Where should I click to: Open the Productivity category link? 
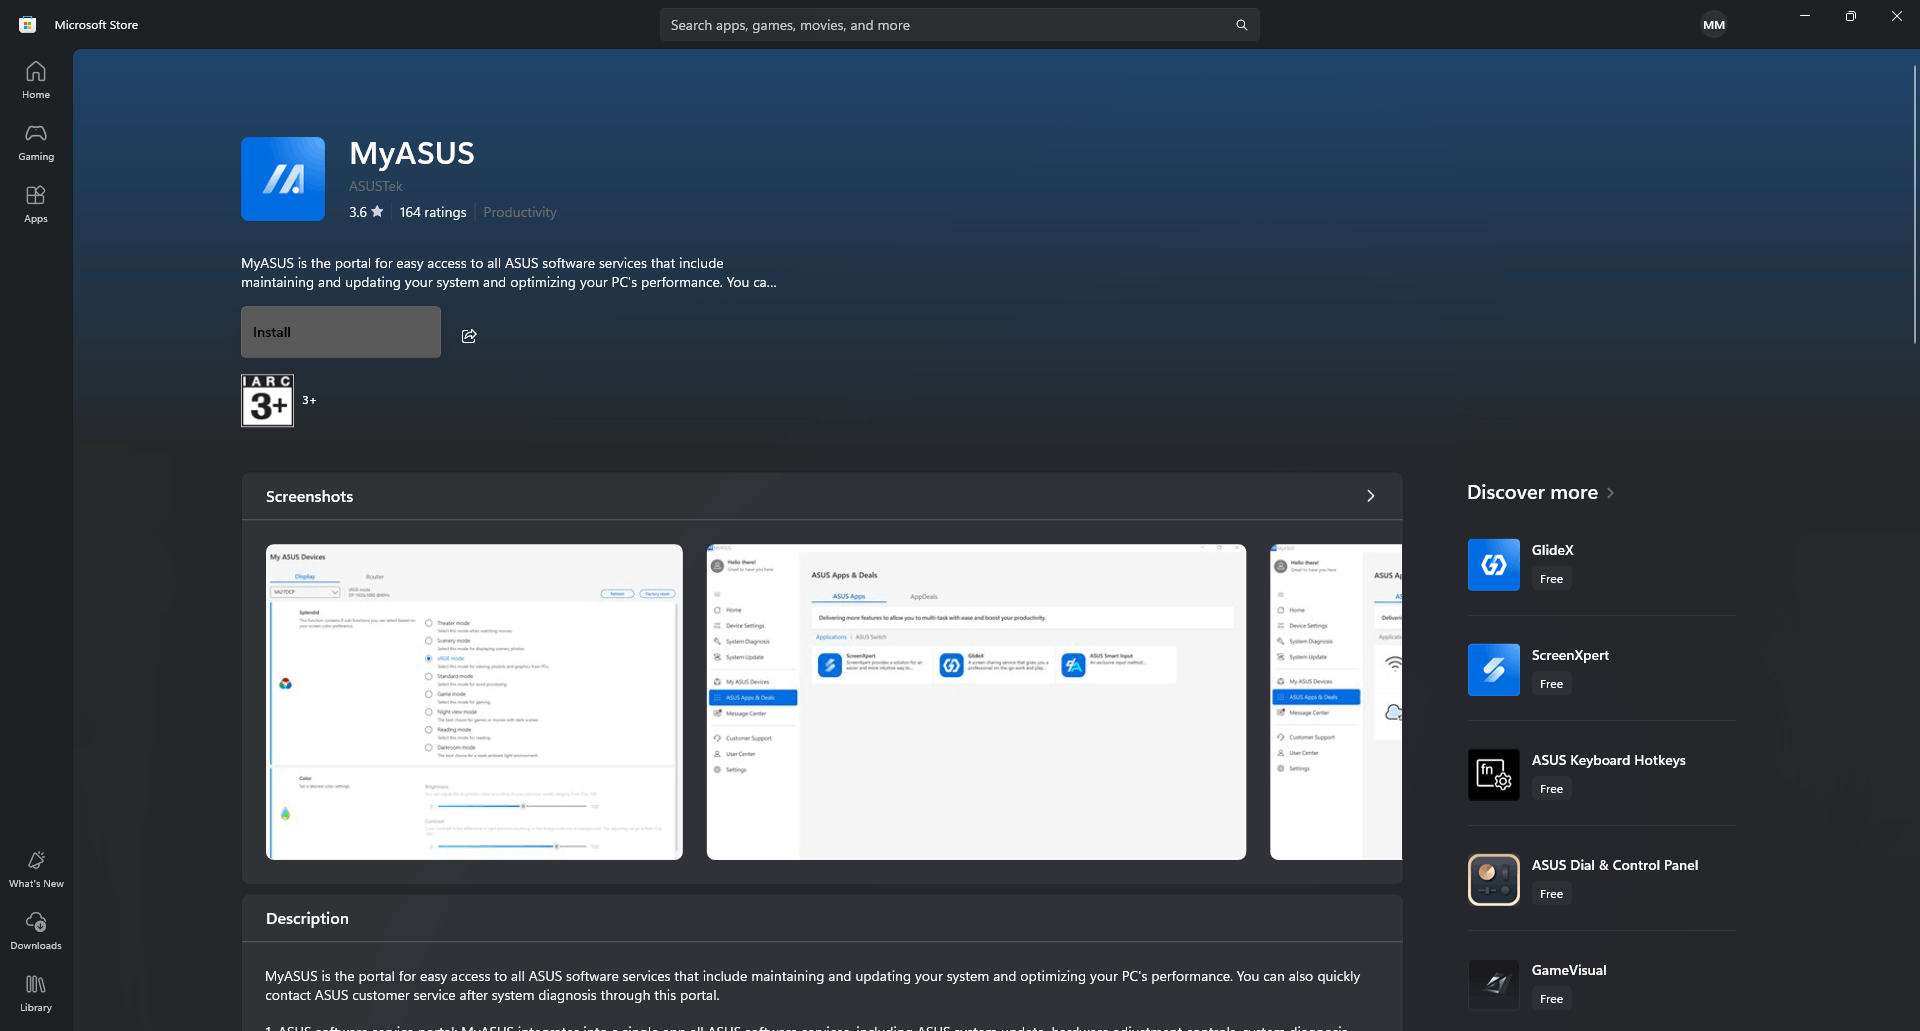click(520, 212)
